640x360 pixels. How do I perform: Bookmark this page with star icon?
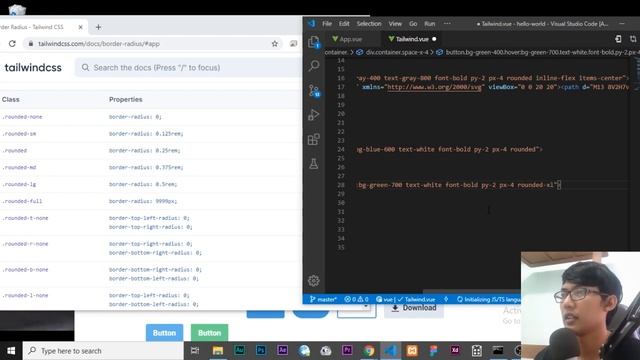(275, 44)
